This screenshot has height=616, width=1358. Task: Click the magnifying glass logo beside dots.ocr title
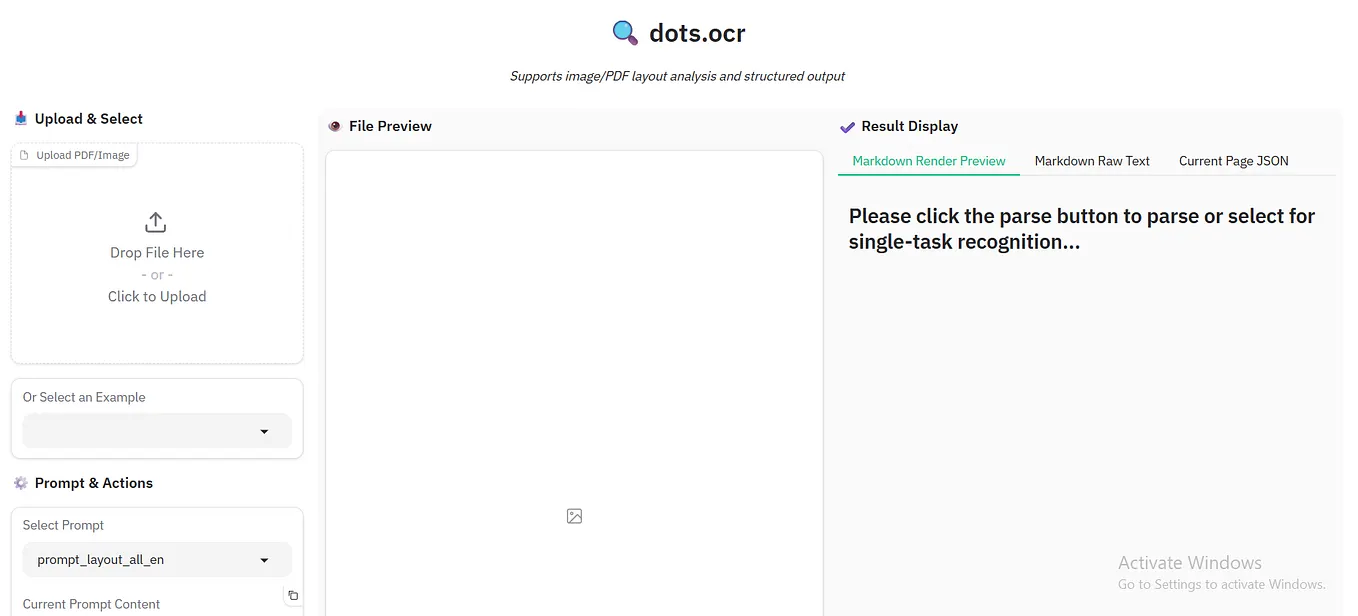[623, 31]
